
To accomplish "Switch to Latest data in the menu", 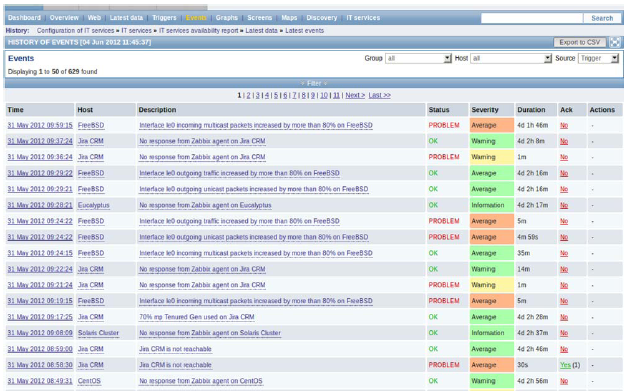I will point(126,18).
